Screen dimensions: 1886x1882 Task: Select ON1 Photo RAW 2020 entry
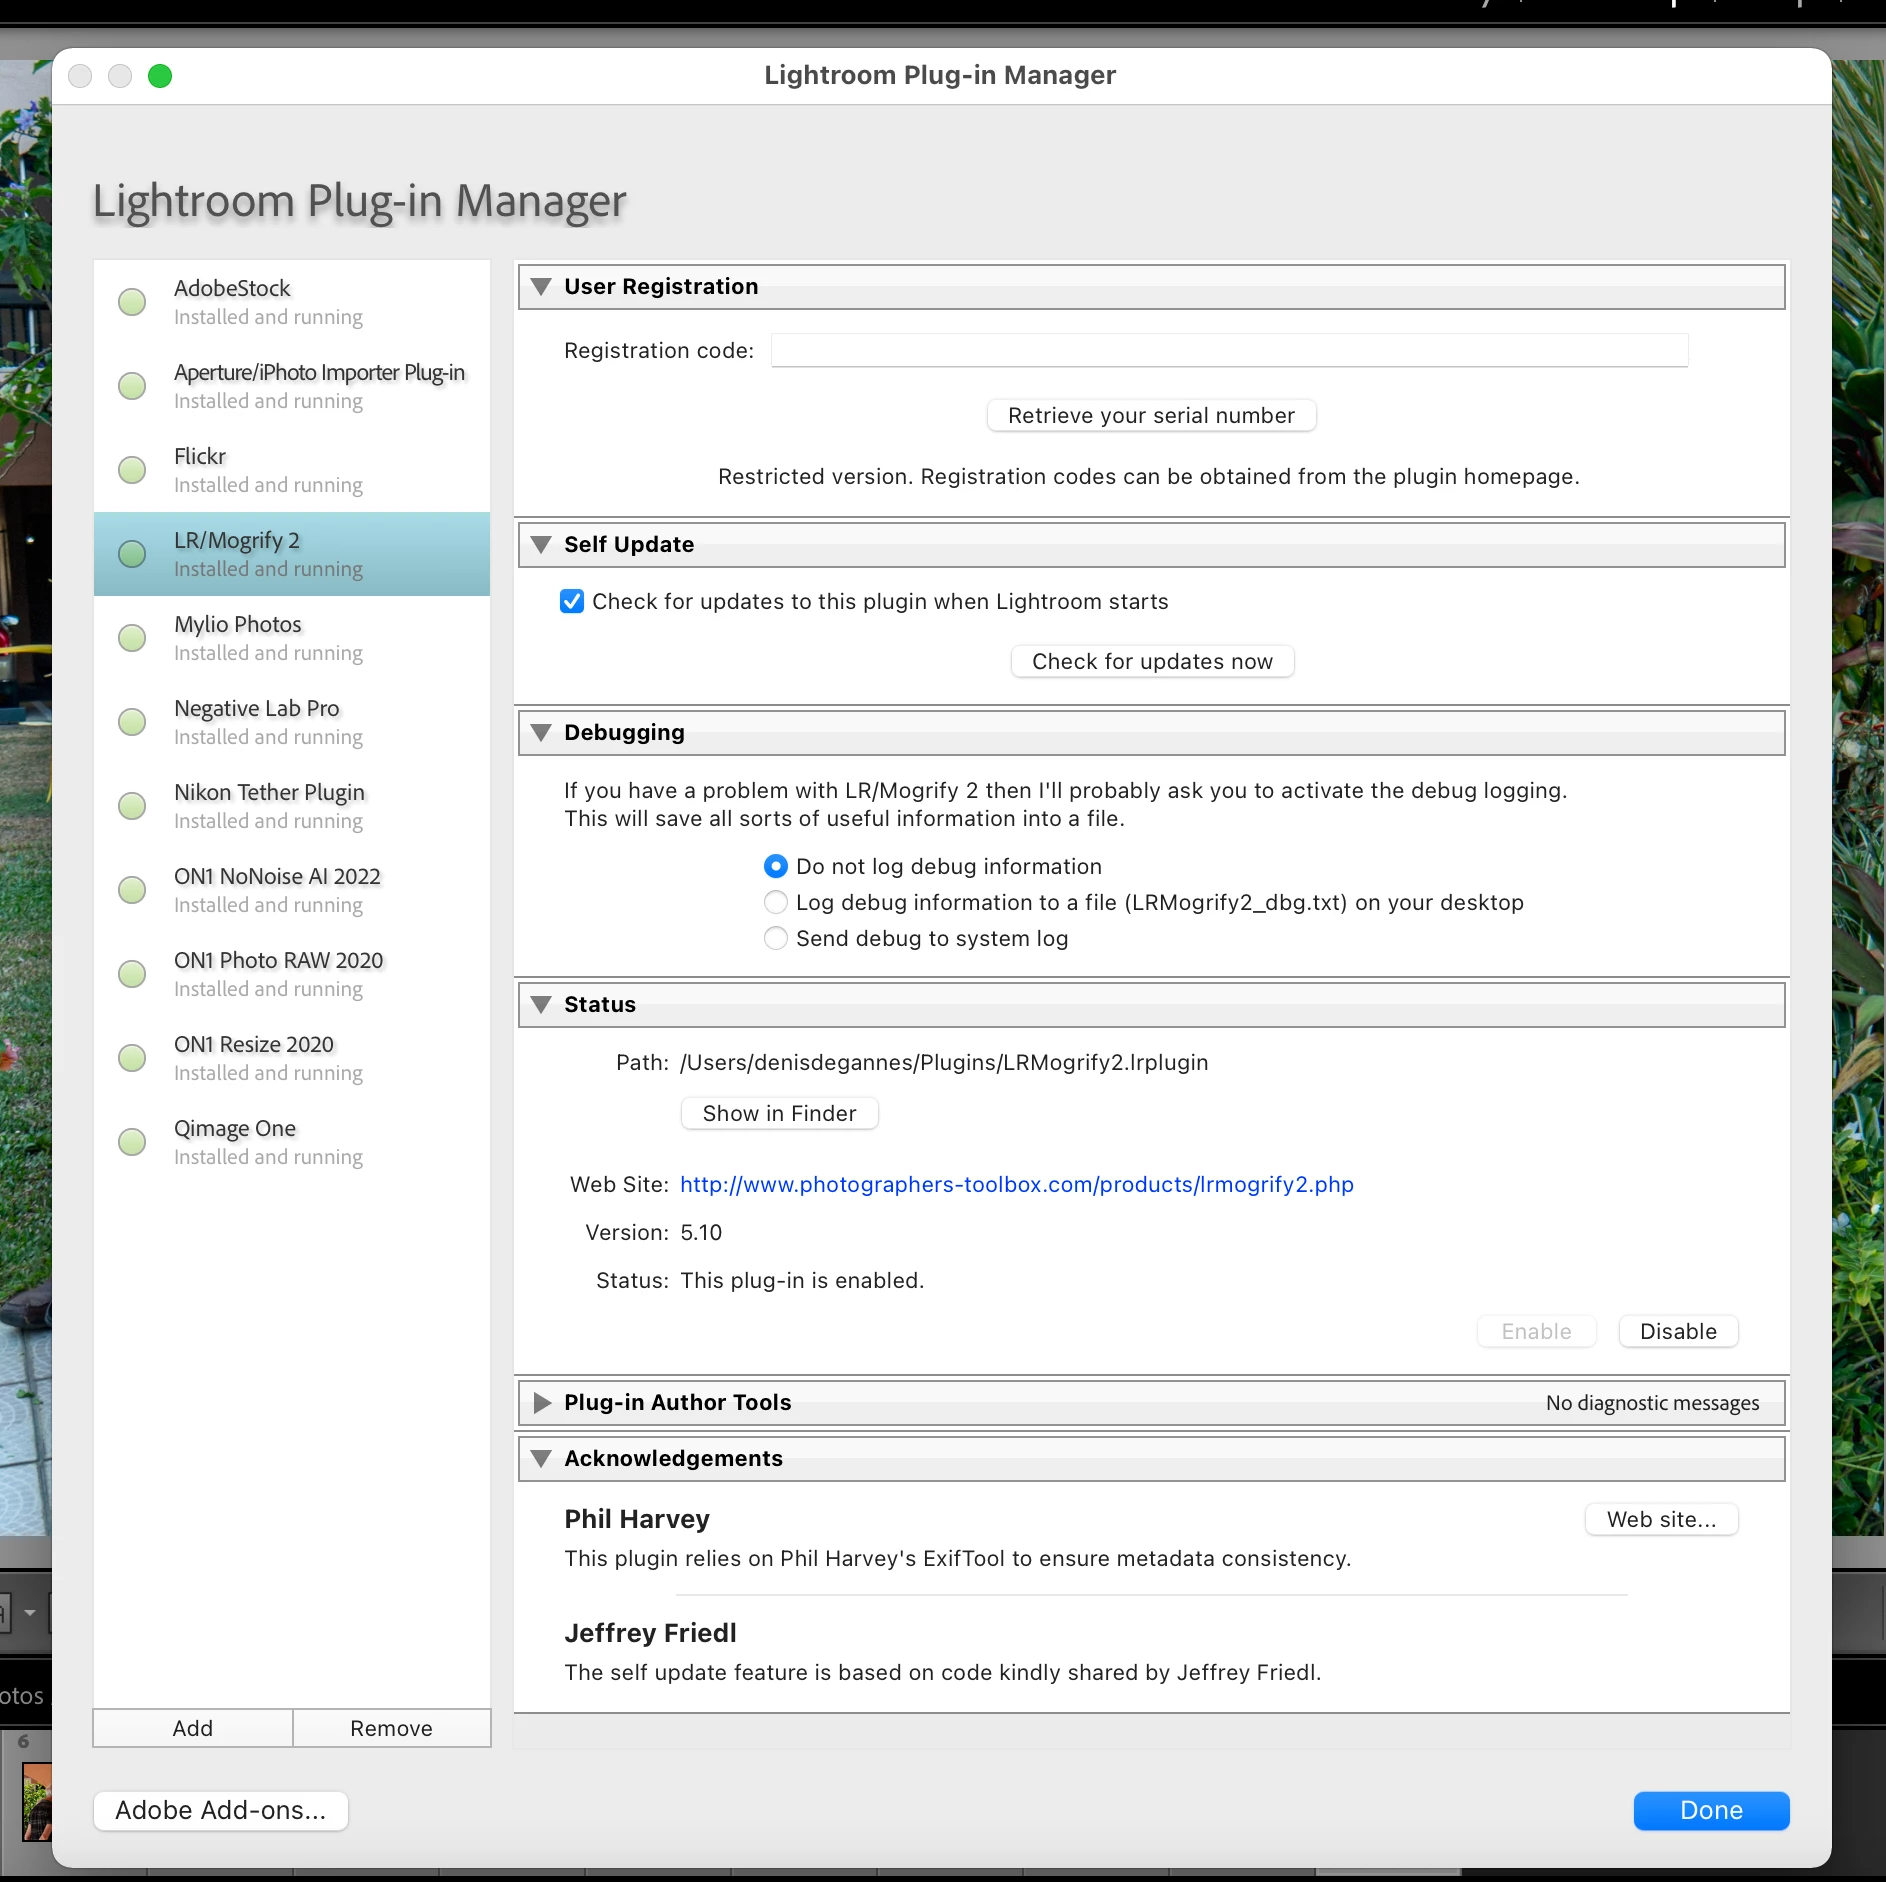click(292, 974)
